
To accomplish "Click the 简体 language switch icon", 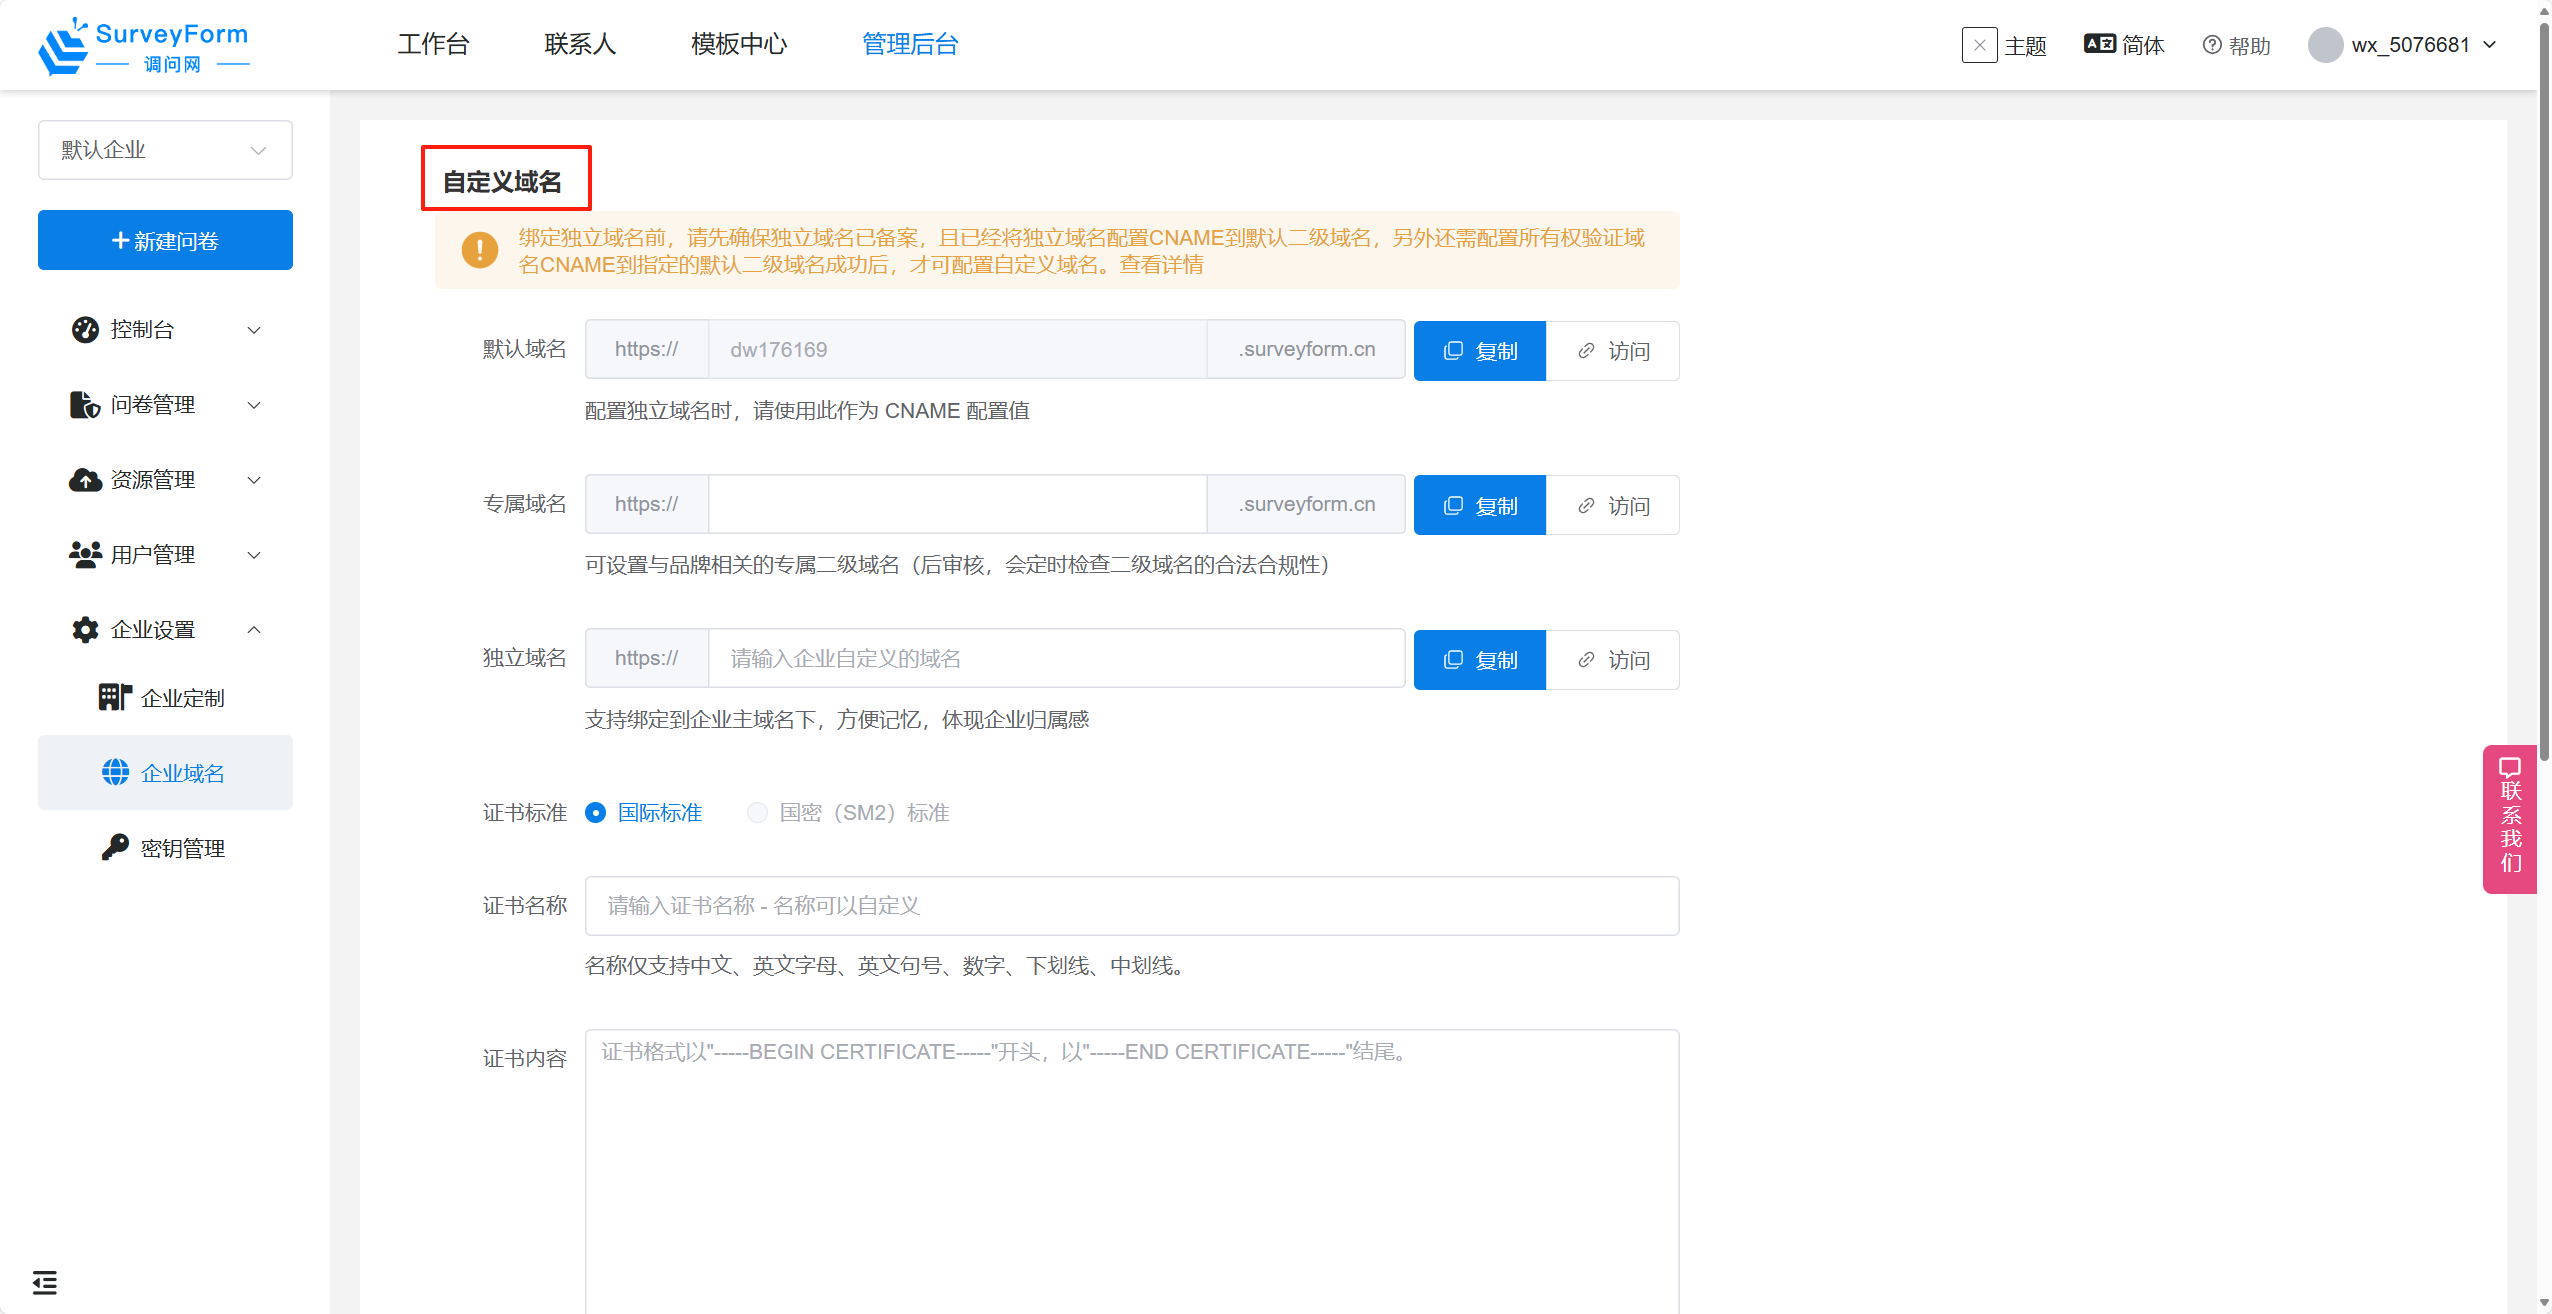I will click(2099, 44).
